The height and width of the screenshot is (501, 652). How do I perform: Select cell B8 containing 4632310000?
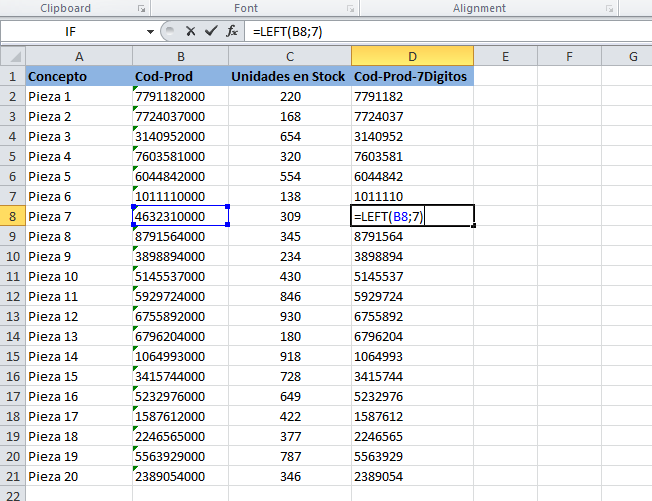(180, 216)
